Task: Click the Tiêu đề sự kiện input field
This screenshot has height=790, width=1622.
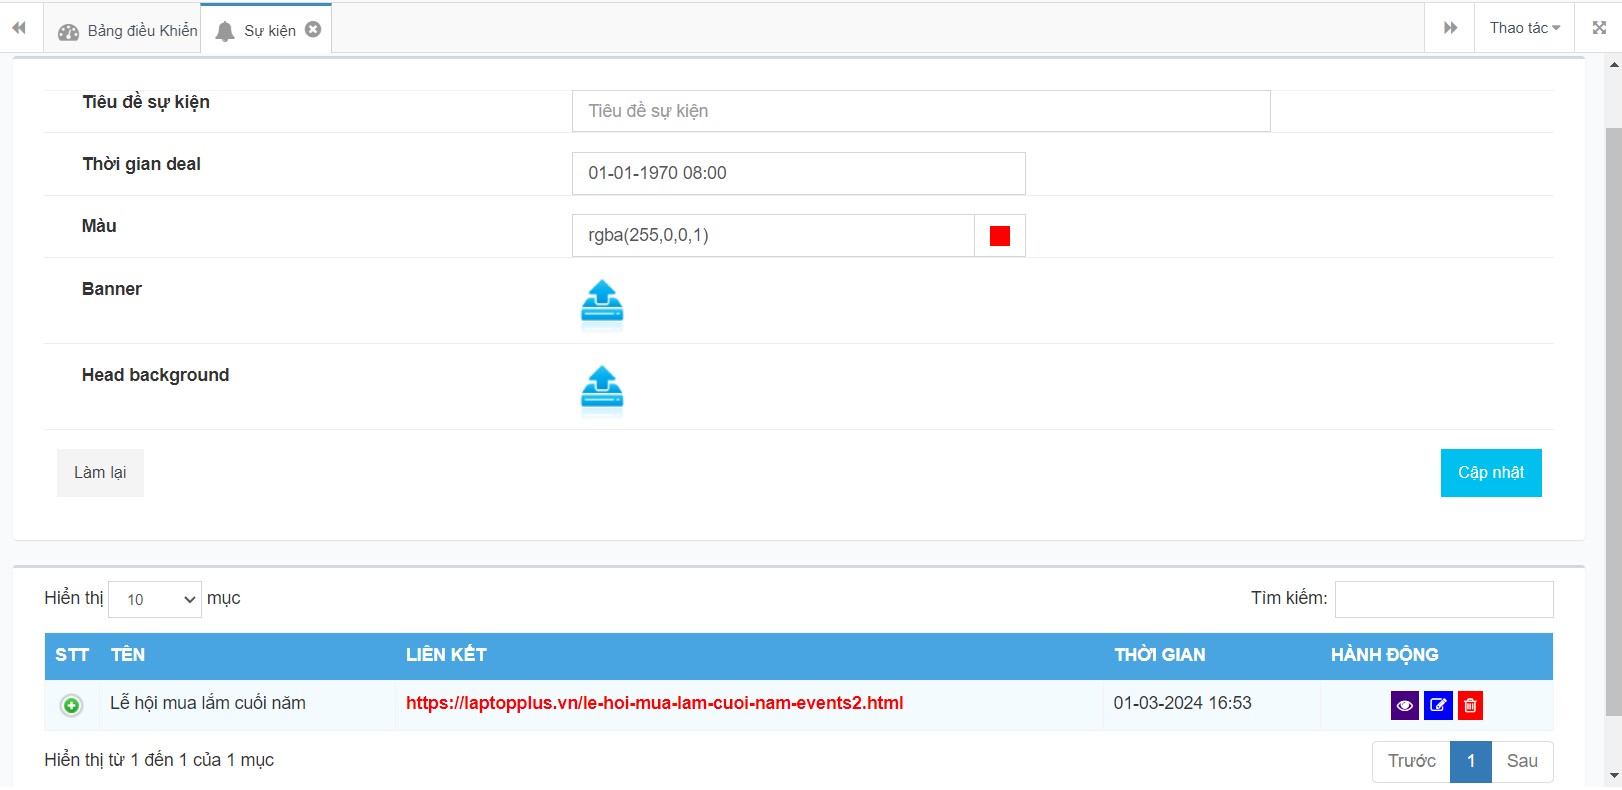Action: (x=921, y=111)
